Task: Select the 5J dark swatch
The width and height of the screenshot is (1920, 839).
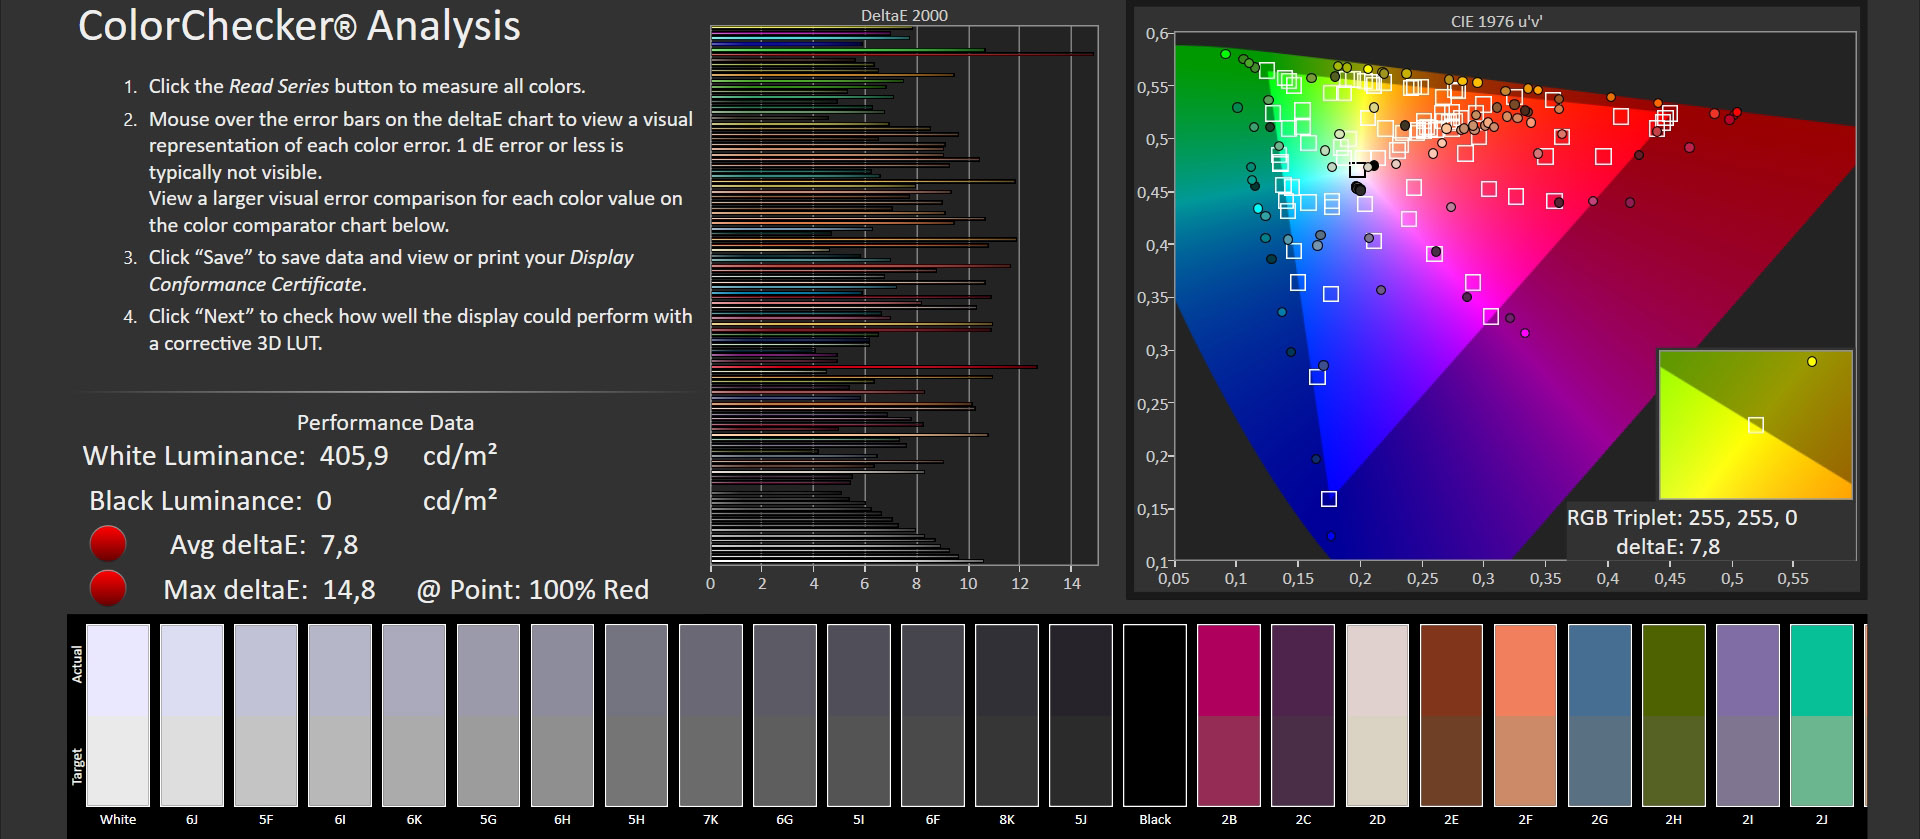Action: pyautogui.click(x=1081, y=715)
